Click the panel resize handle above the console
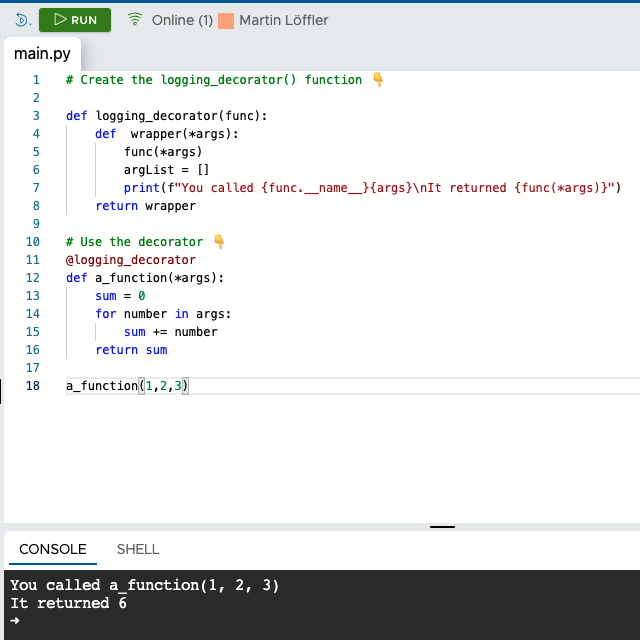This screenshot has height=640, width=640. pyautogui.click(x=442, y=527)
